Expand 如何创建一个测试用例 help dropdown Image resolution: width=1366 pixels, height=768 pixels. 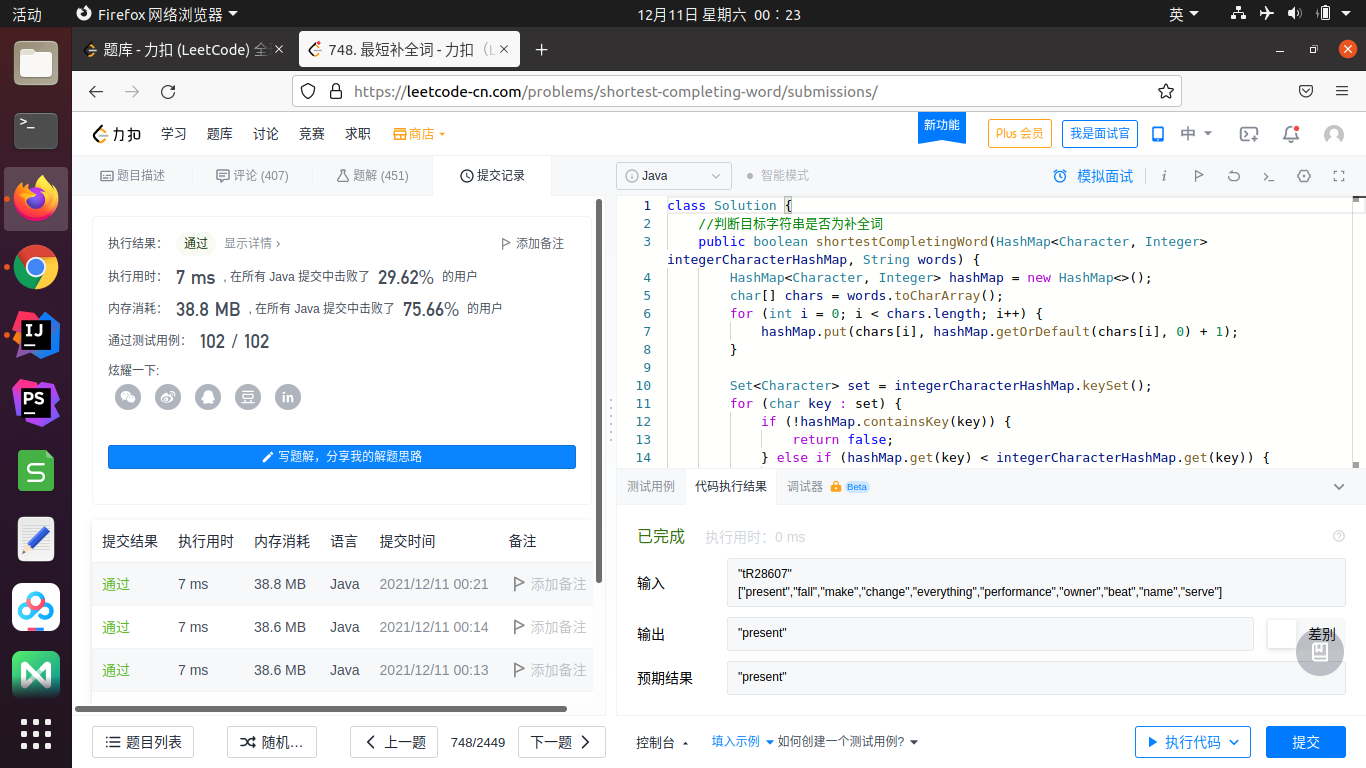pyautogui.click(x=848, y=742)
